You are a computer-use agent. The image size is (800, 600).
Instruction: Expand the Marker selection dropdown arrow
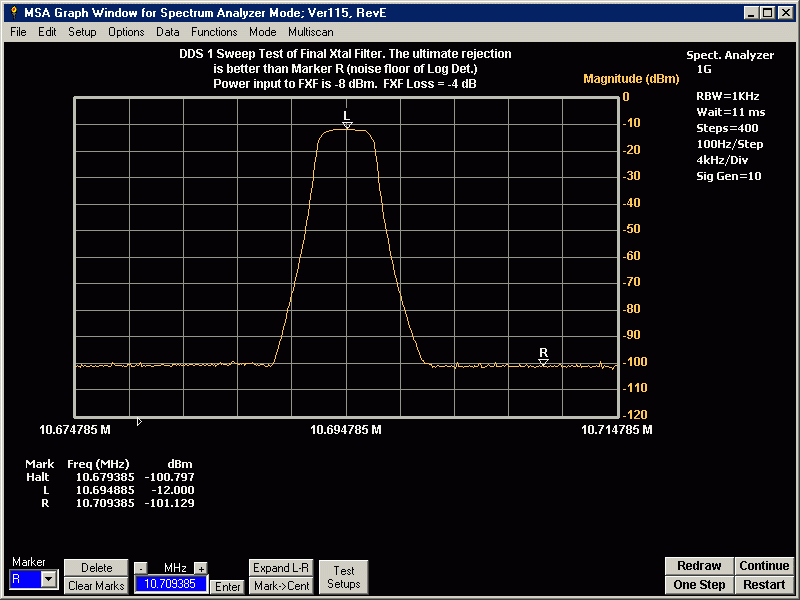tap(49, 579)
